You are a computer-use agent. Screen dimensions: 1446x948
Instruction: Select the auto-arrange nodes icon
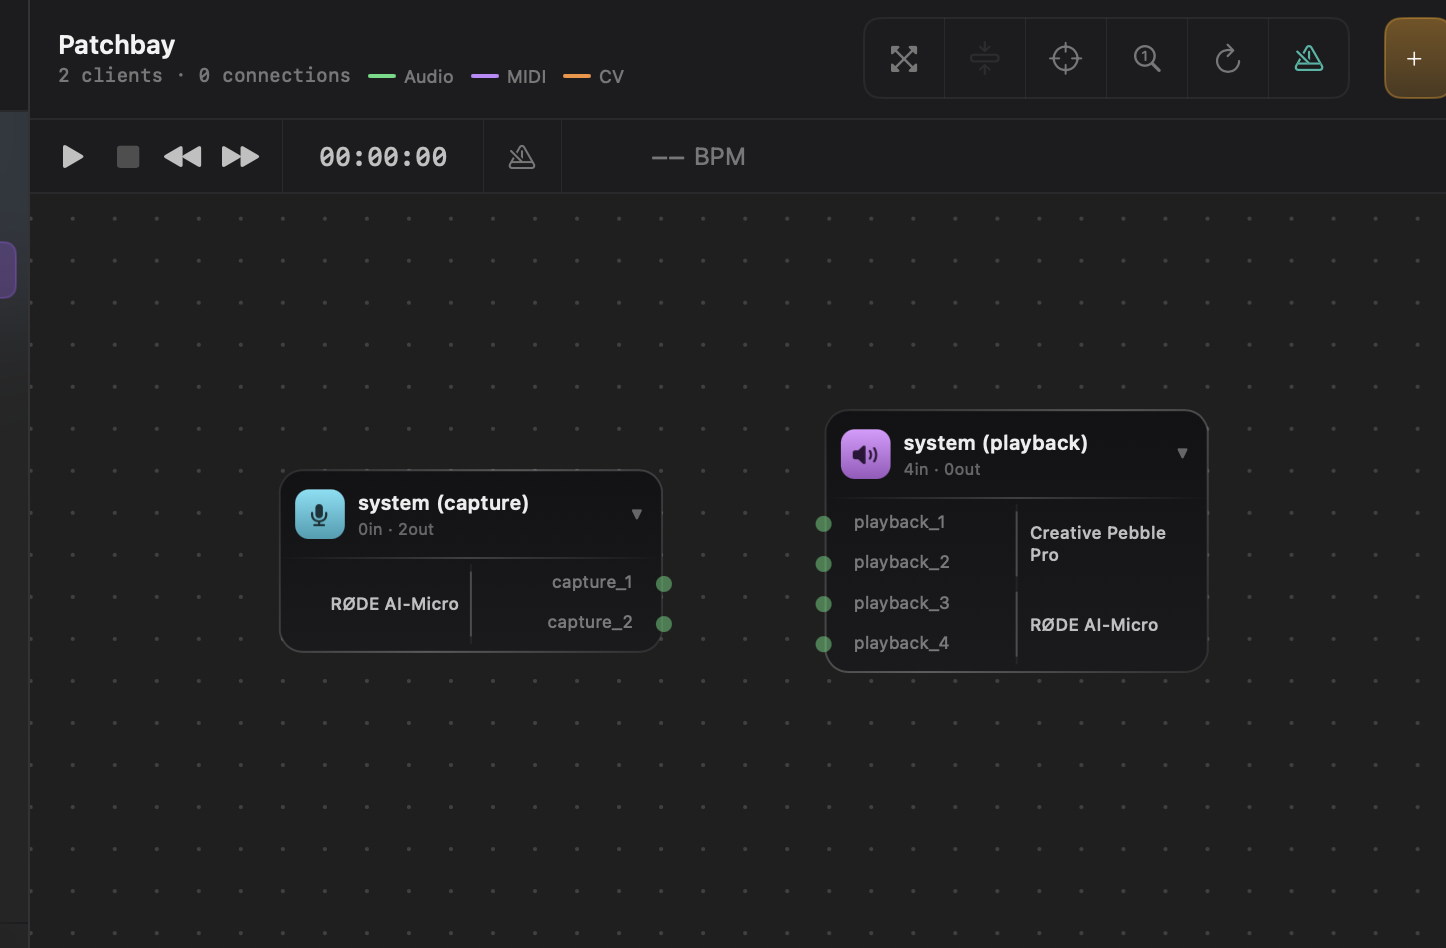984,58
